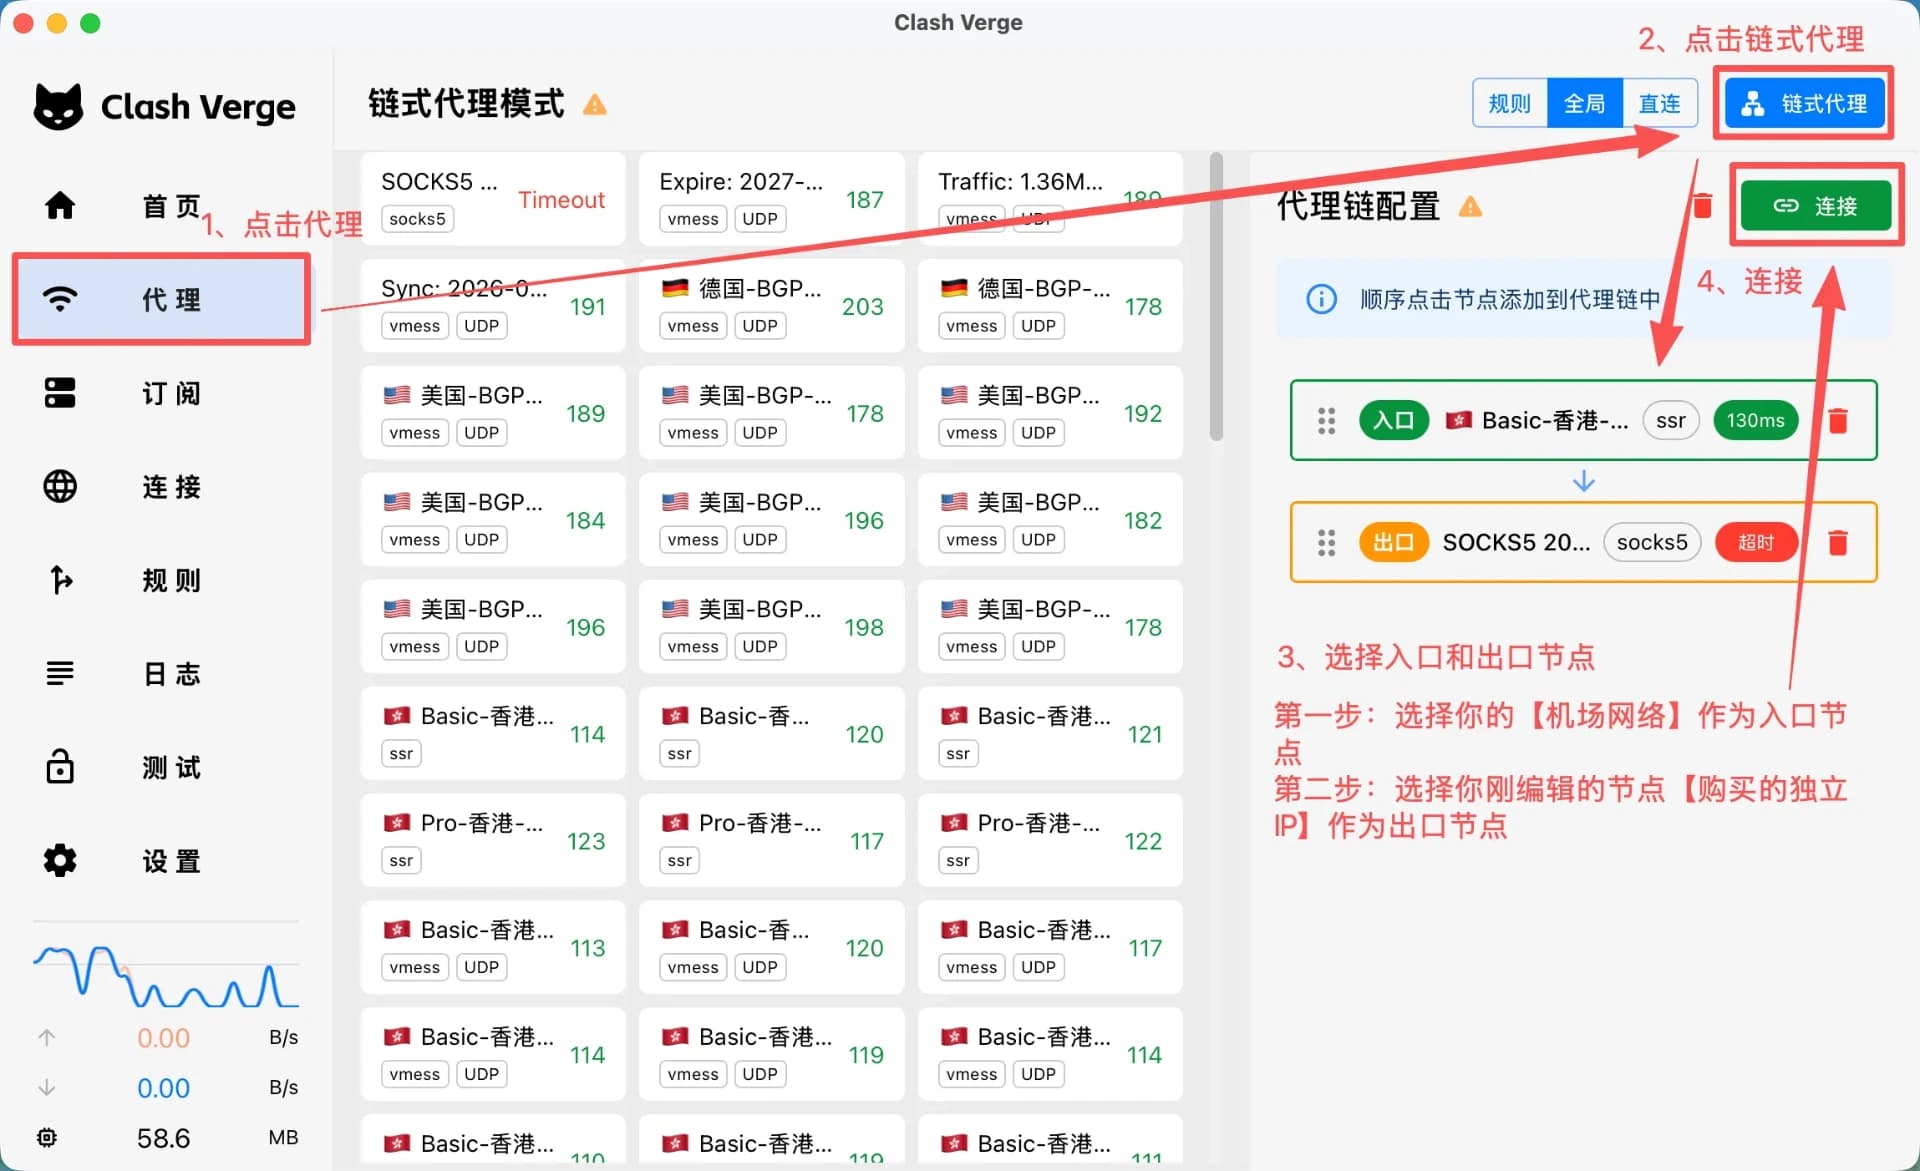Click the lock icon beside 测试
Screen dimensions: 1920x1171
click(x=60, y=766)
